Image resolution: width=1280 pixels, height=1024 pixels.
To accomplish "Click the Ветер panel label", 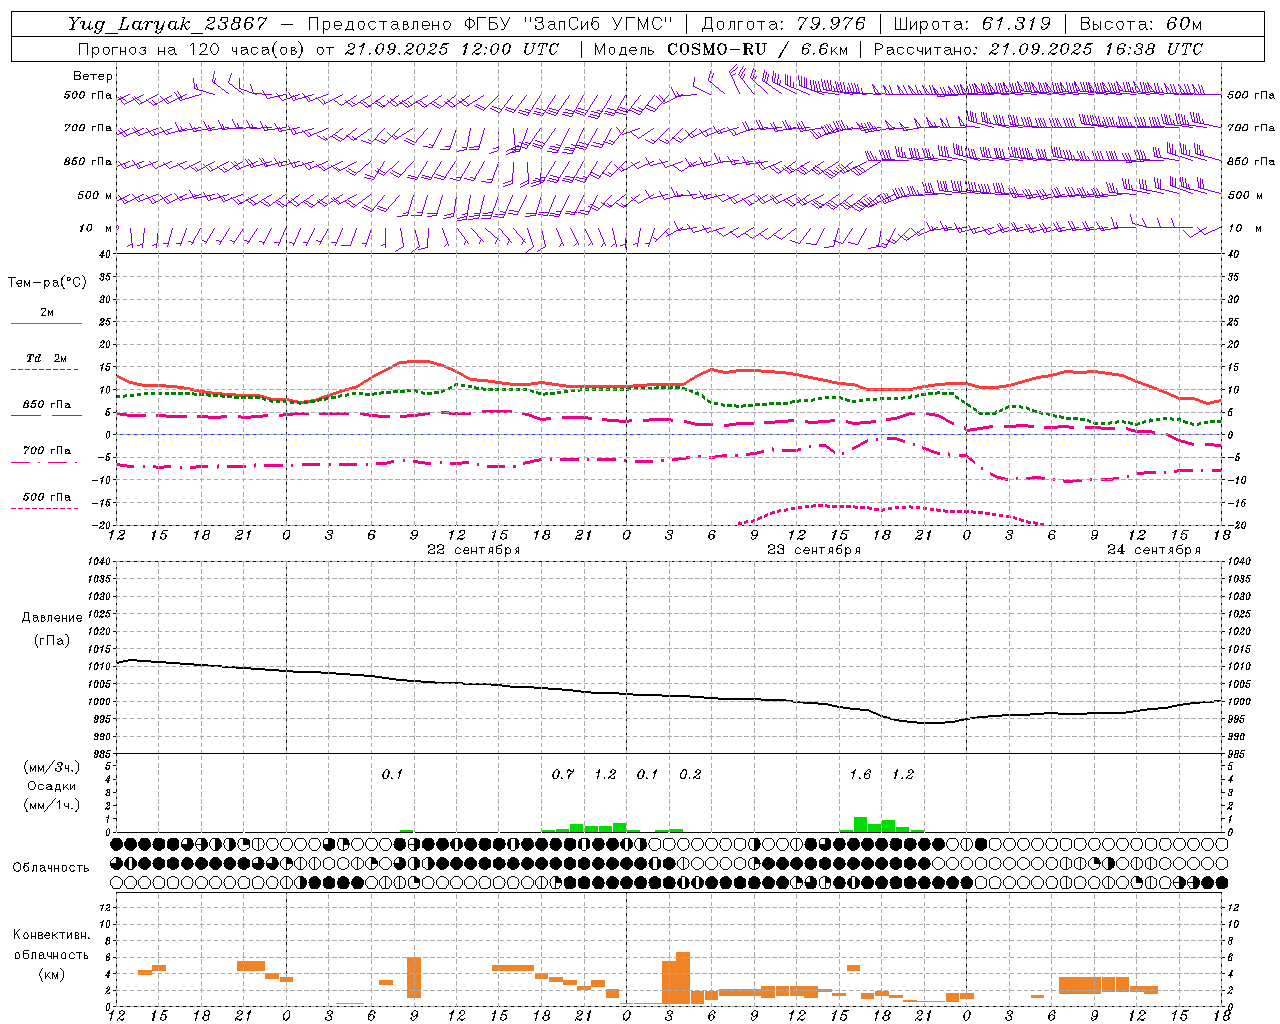I will tap(93, 76).
